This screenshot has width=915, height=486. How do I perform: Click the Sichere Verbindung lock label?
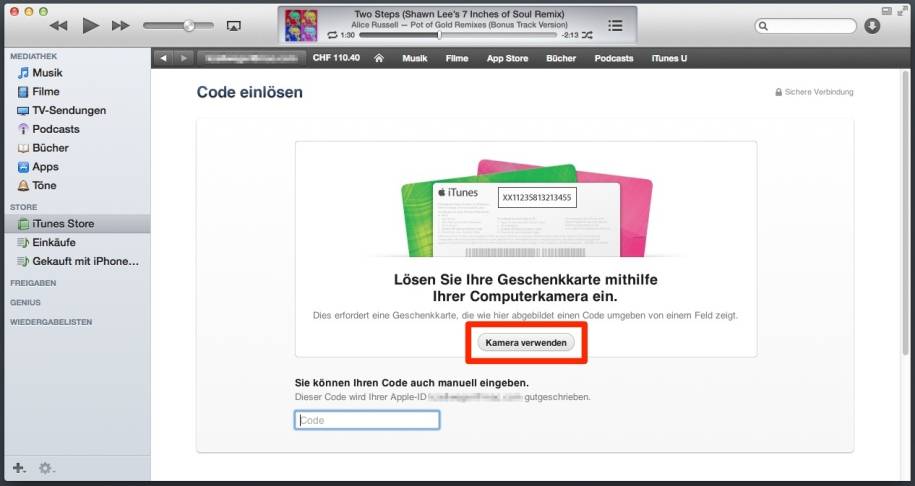pos(814,92)
